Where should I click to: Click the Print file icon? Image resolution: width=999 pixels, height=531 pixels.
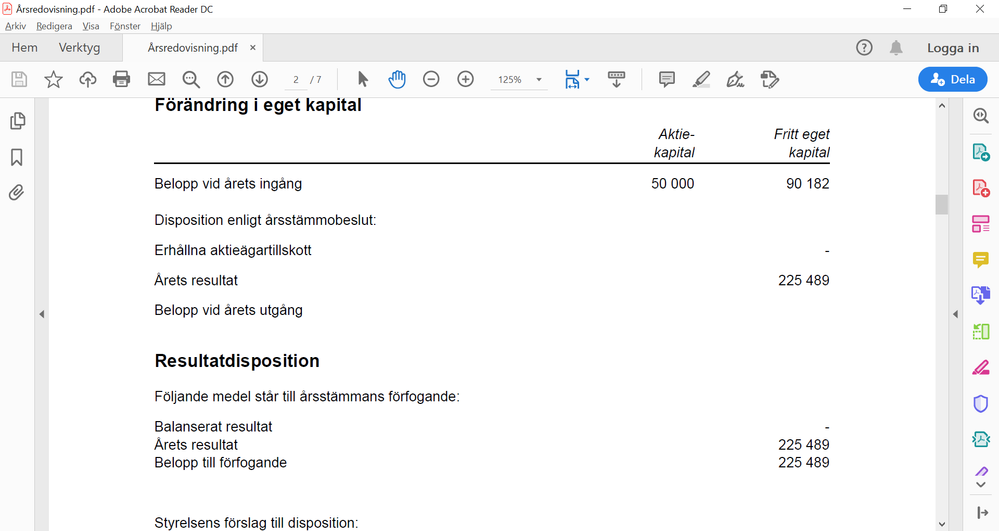coord(122,80)
